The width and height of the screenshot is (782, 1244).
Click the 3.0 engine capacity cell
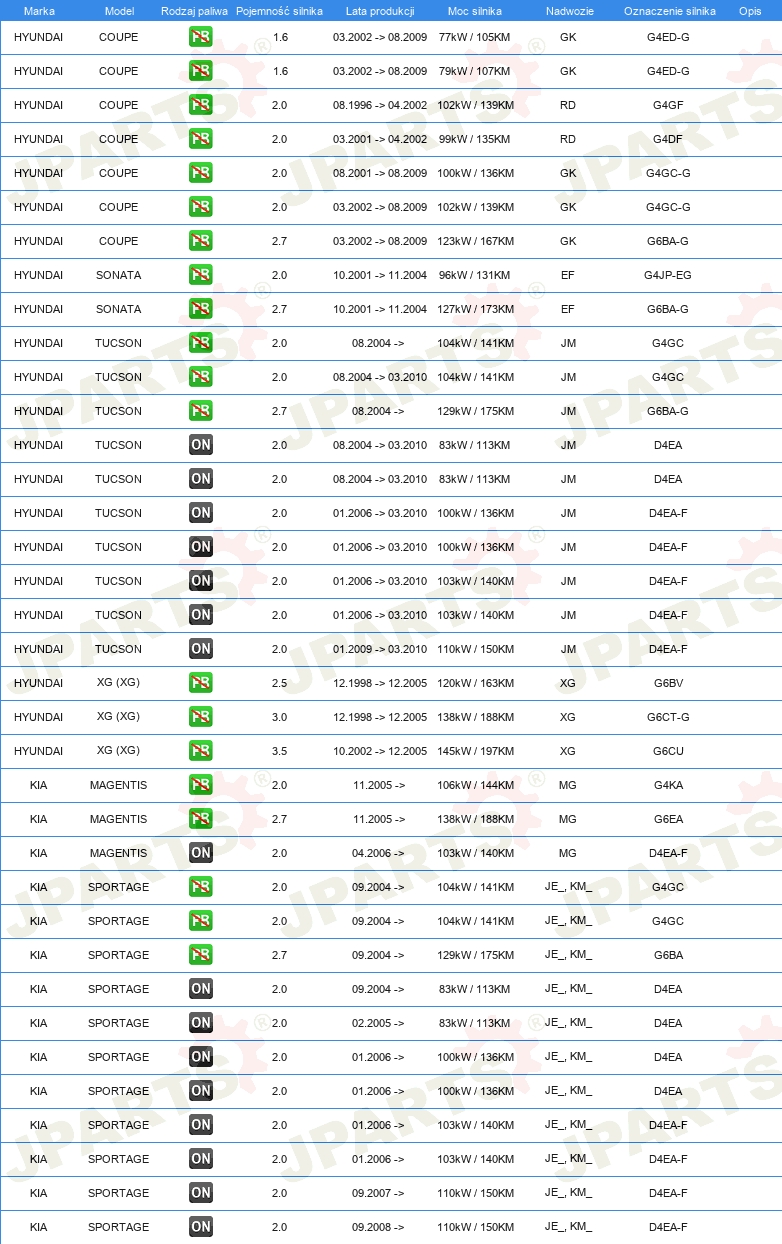pyautogui.click(x=279, y=717)
